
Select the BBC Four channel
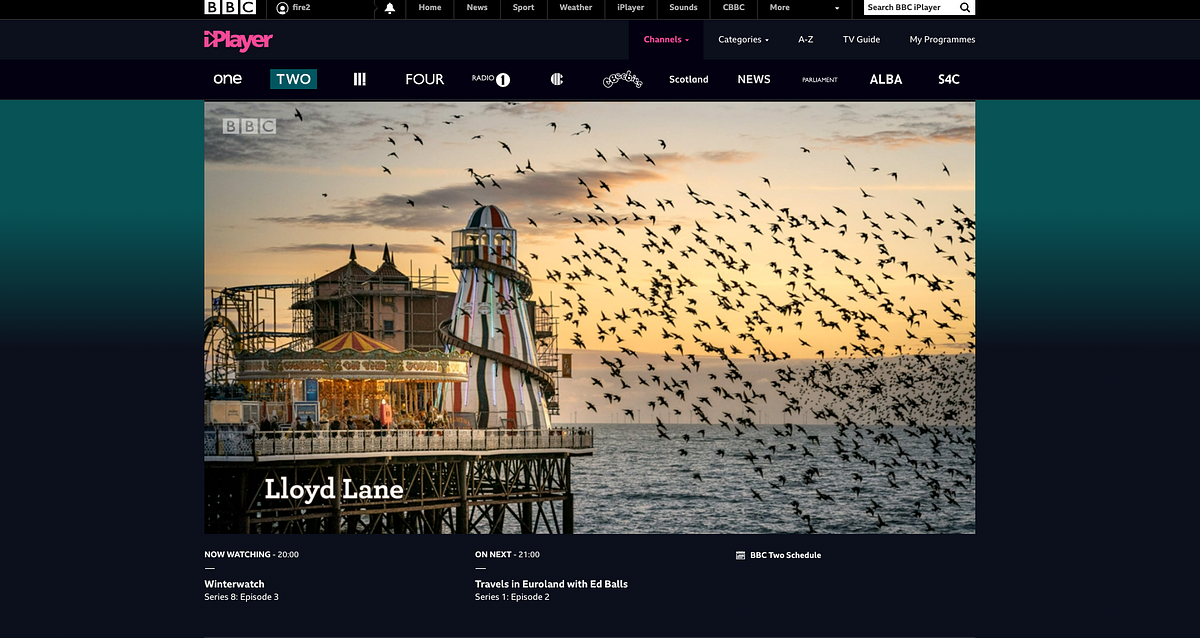tap(424, 79)
